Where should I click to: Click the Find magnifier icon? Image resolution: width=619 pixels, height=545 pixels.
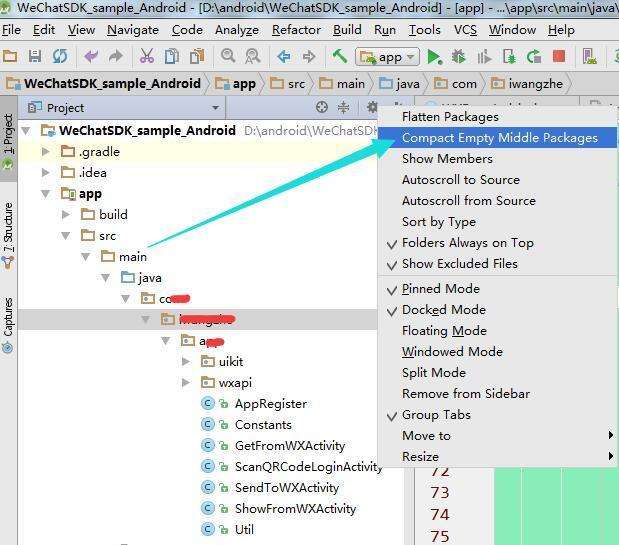(228, 56)
